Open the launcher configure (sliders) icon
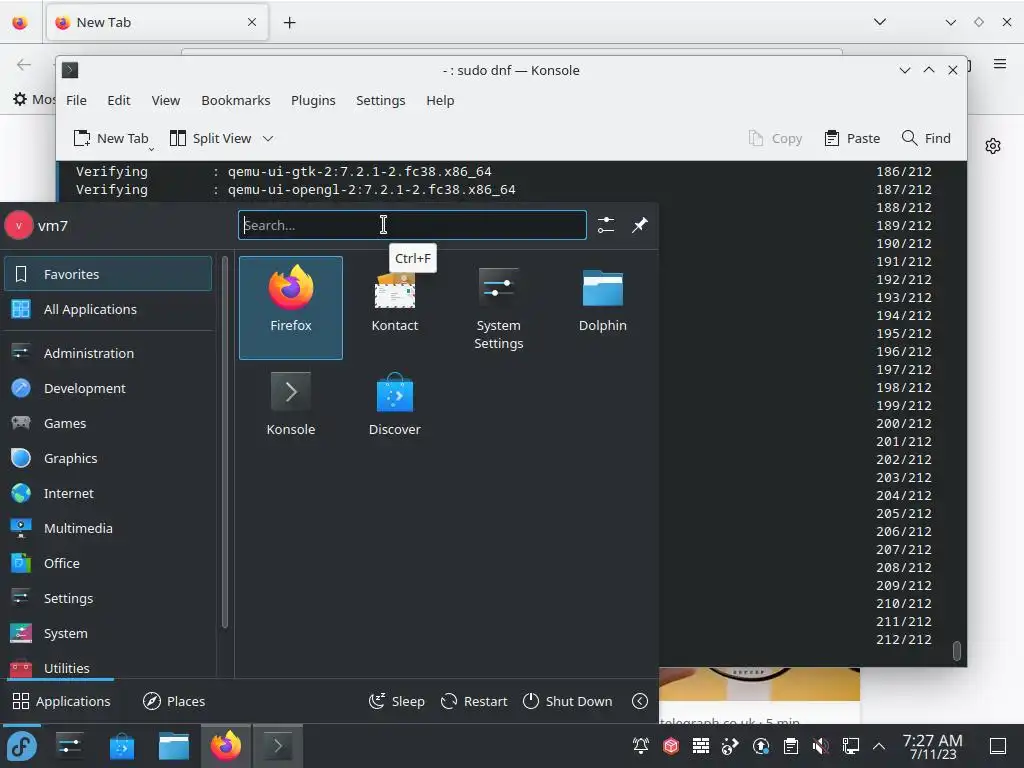Viewport: 1024px width, 768px height. coord(606,225)
